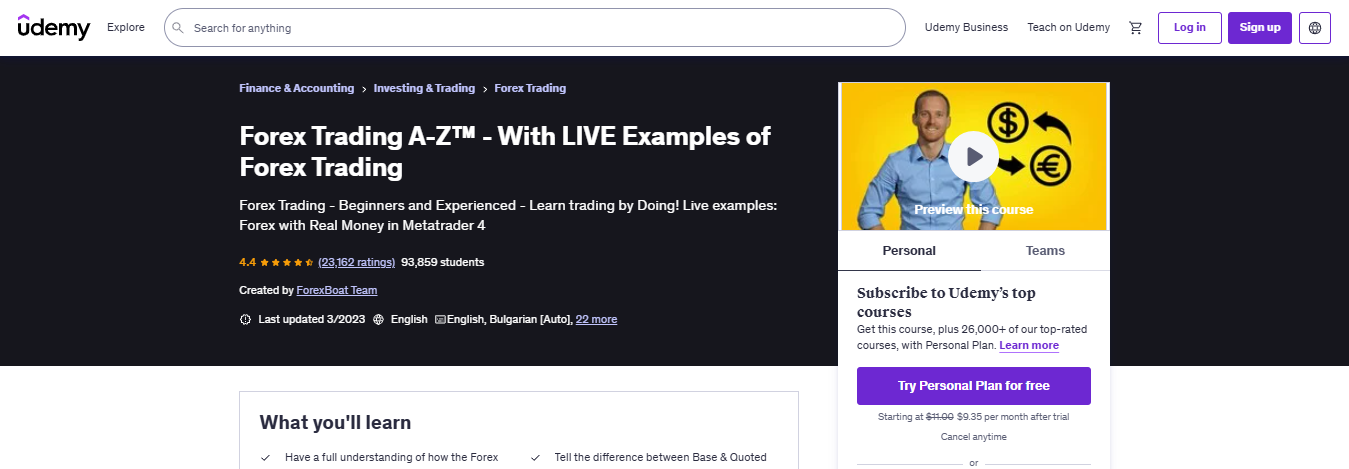Click the course title 'Forex Trading A-Z™'
The height and width of the screenshot is (469, 1349).
505,151
